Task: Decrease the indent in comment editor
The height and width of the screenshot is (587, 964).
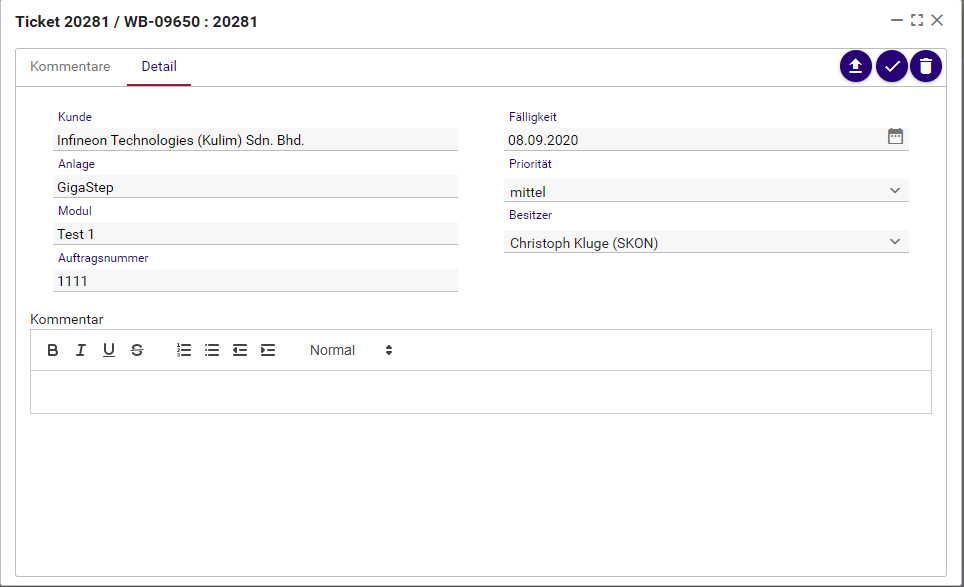Action: (x=240, y=350)
